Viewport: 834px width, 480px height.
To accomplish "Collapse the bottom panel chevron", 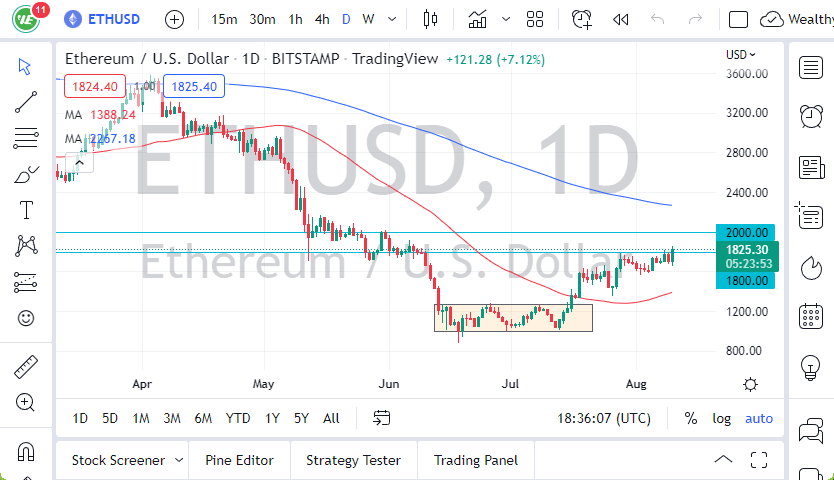I will click(723, 460).
